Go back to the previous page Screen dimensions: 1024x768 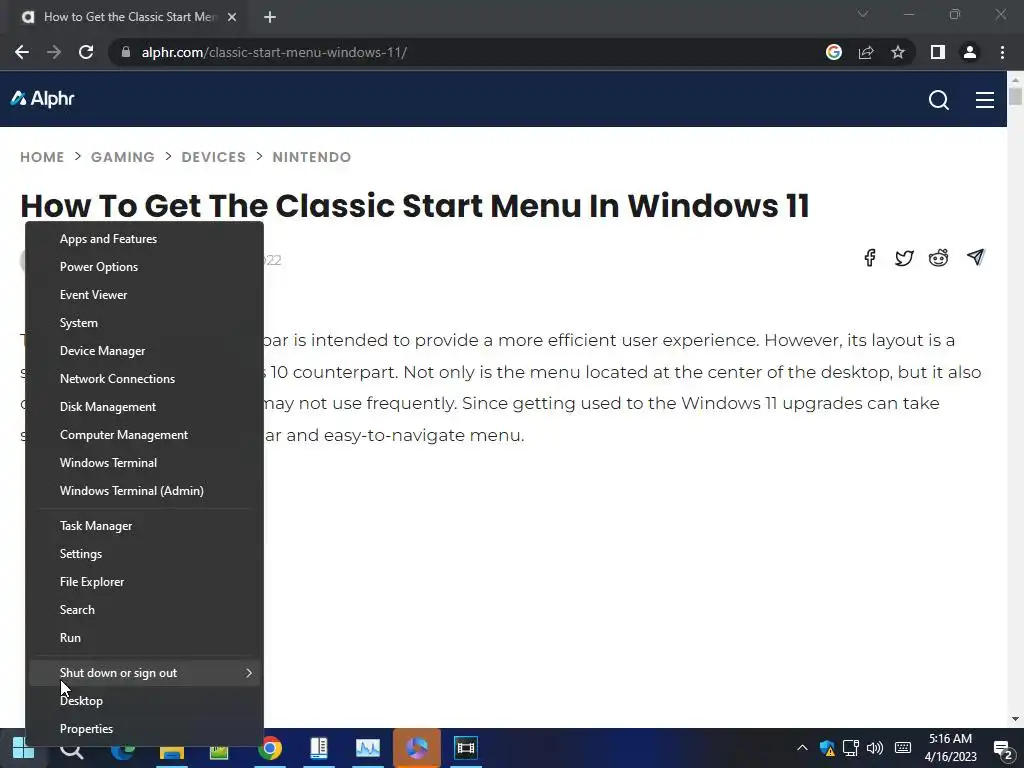click(22, 52)
